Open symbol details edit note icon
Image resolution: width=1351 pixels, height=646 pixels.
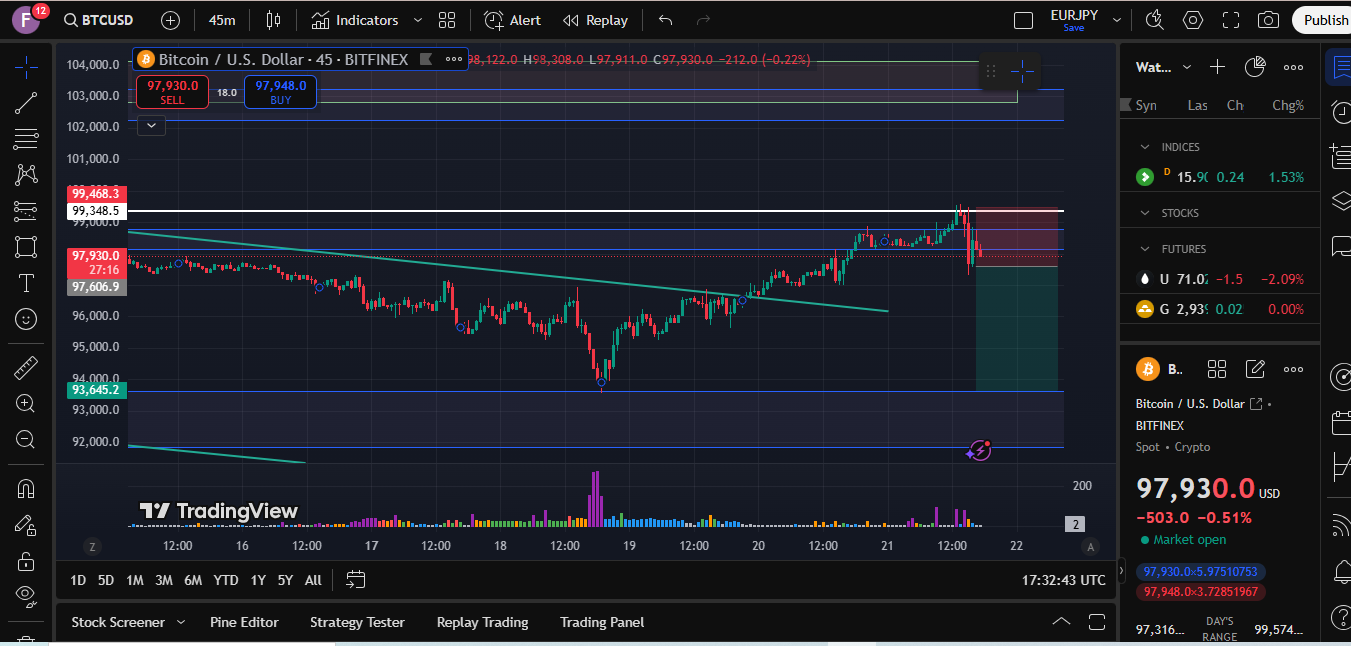coord(1255,369)
